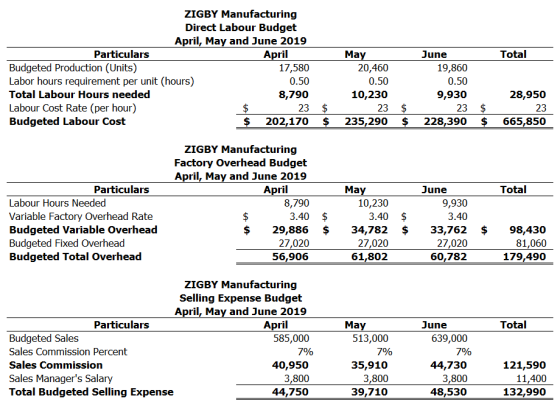The image size is (560, 404).
Task: Click April total overhead 56,906
Action: [290, 257]
